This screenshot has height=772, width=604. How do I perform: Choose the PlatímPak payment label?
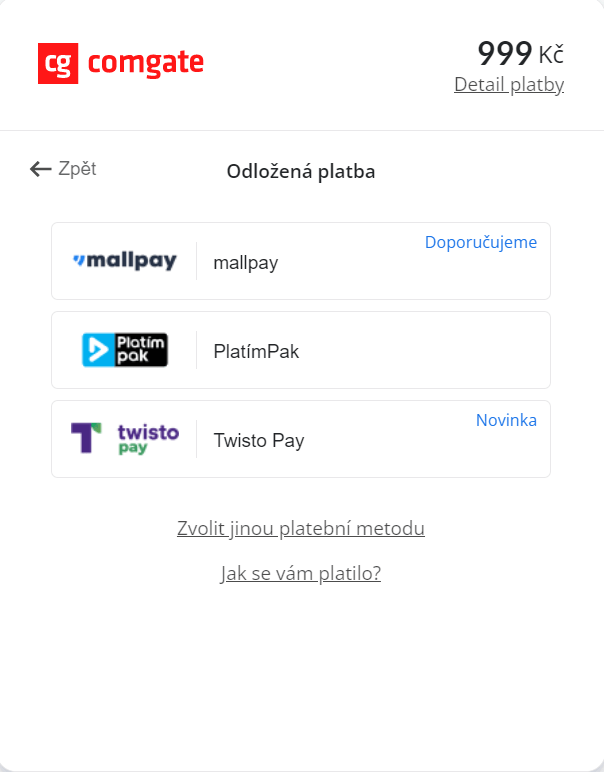pos(256,351)
